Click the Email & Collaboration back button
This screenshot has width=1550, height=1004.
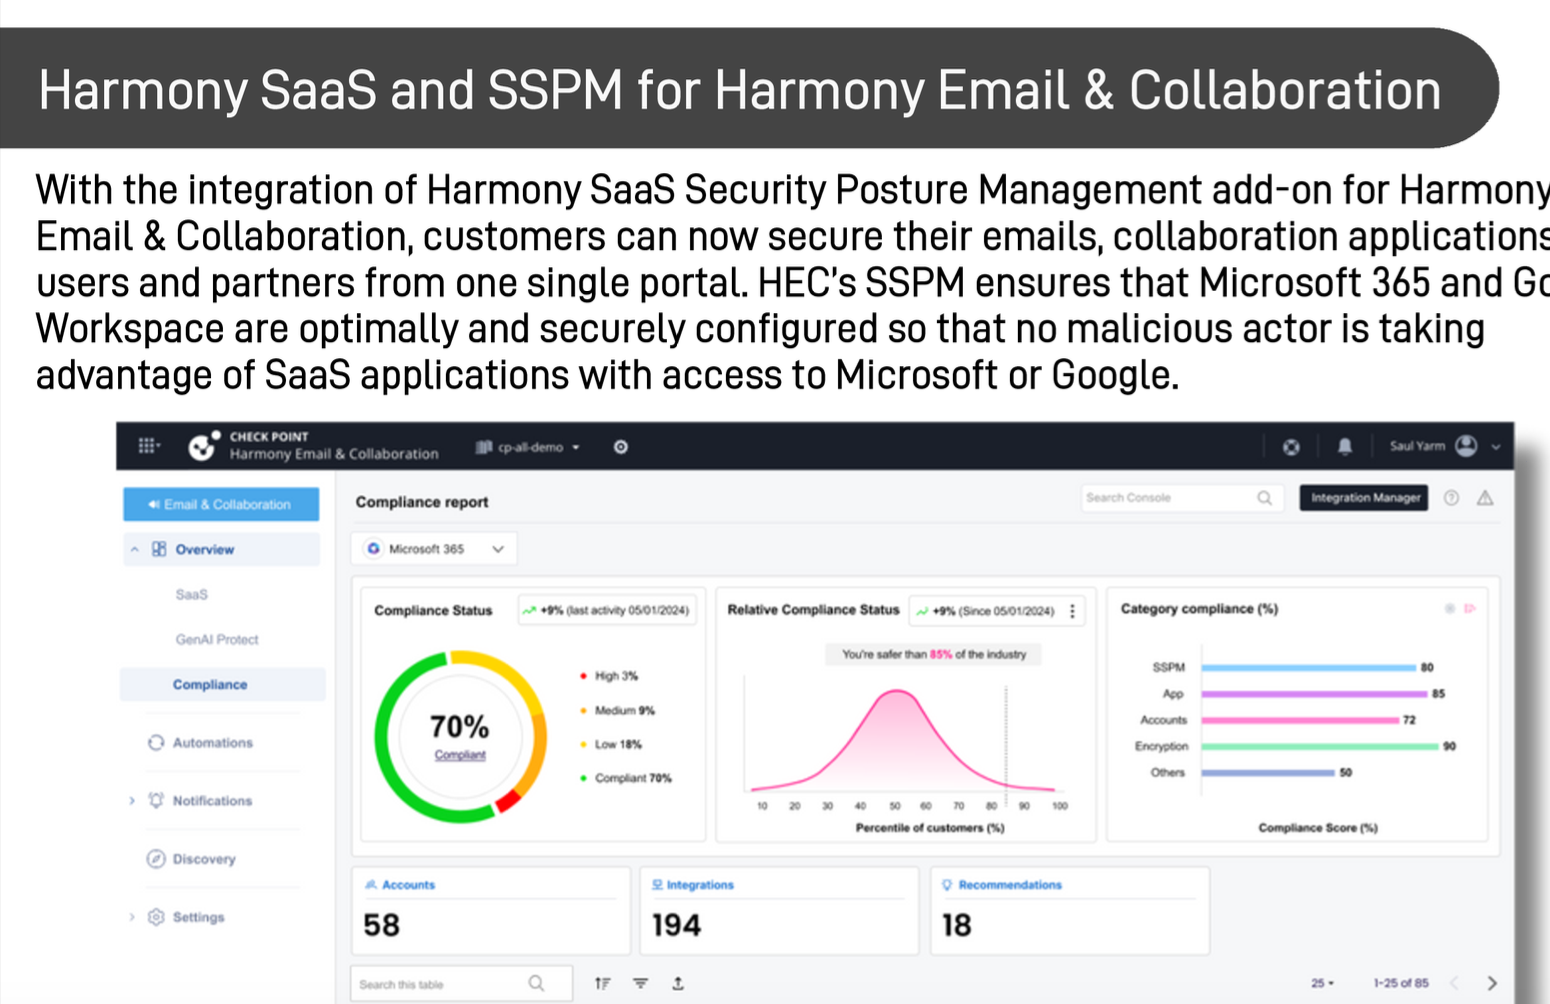(x=221, y=504)
